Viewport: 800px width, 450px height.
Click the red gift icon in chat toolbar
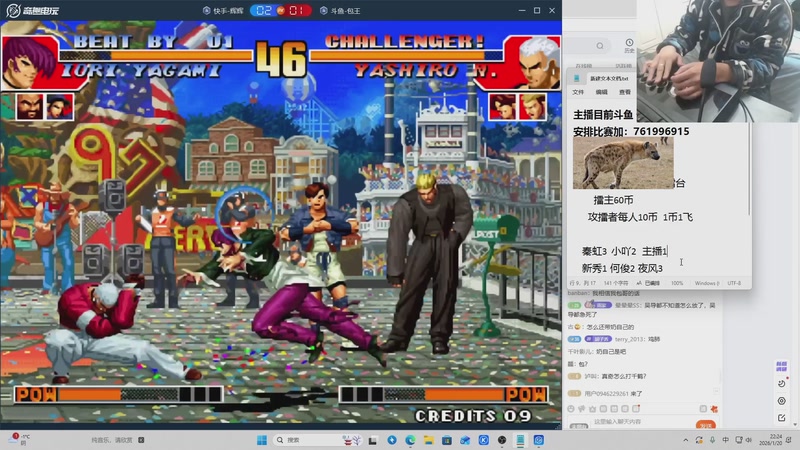click(x=714, y=409)
